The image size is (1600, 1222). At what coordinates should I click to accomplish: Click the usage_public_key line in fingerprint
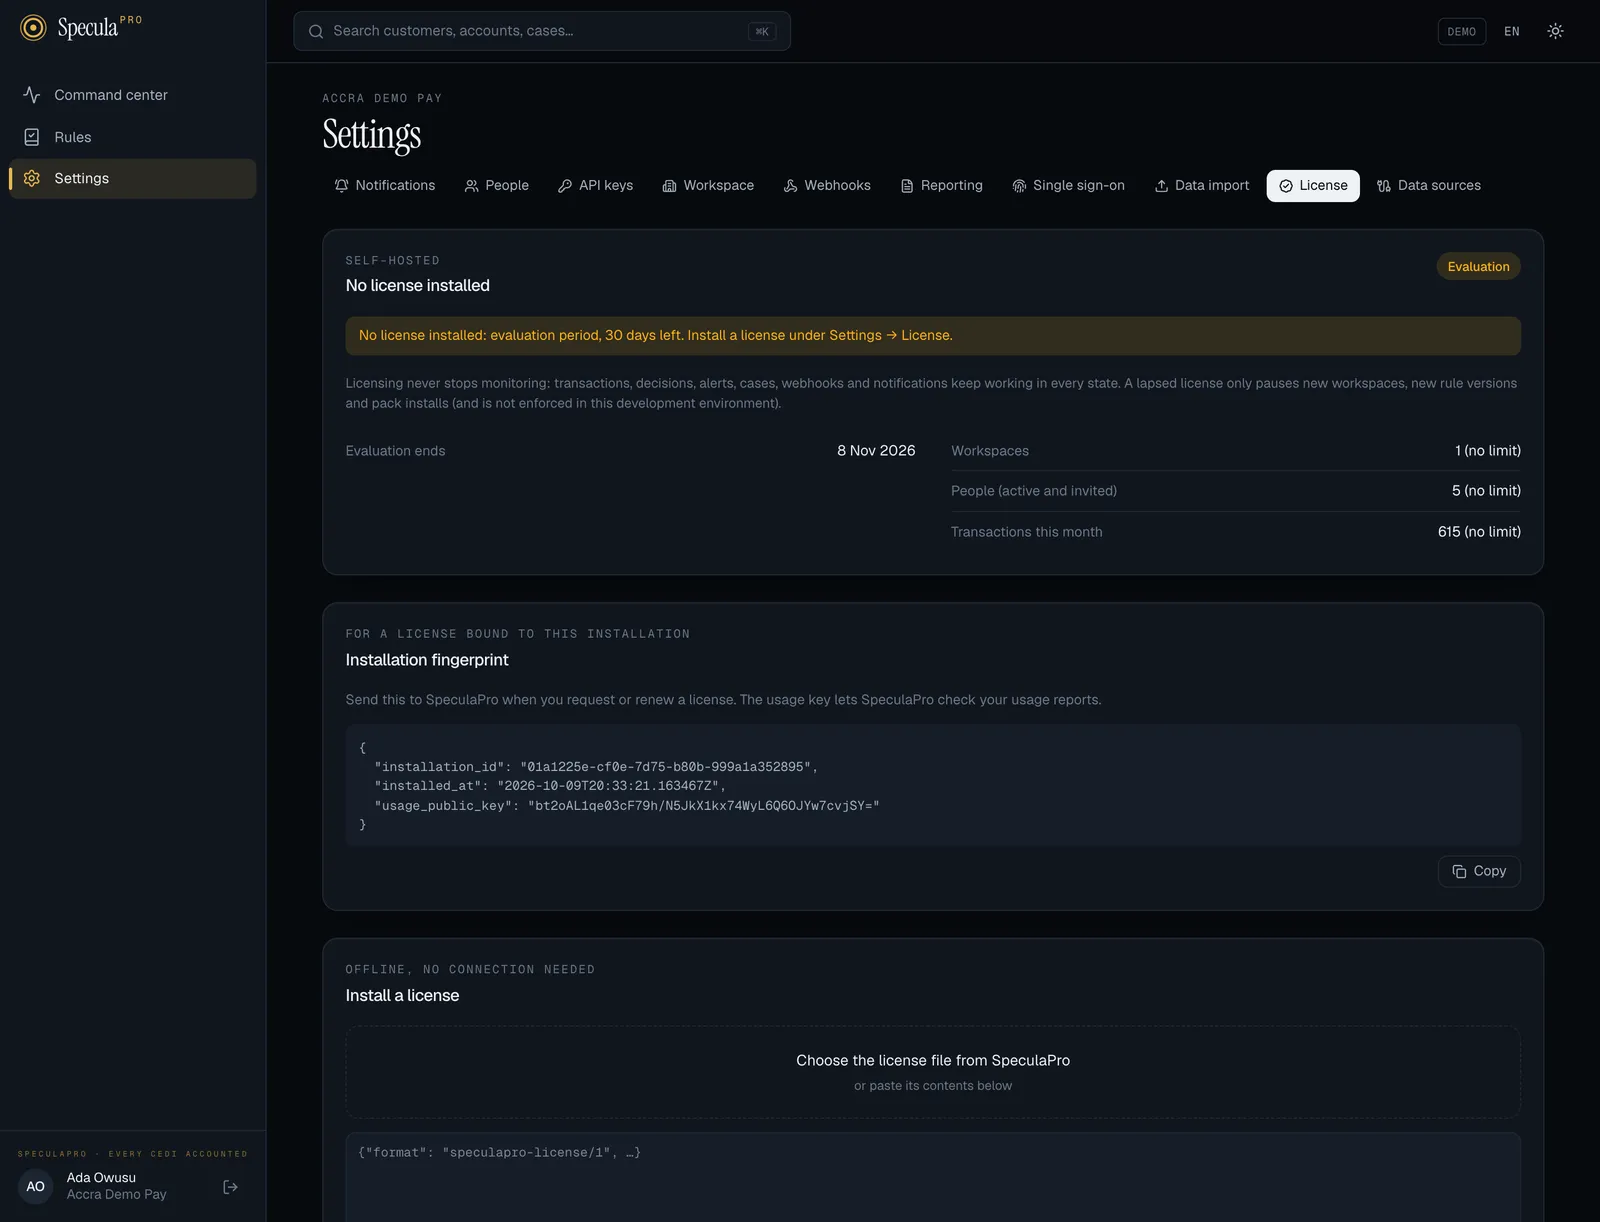click(x=627, y=806)
